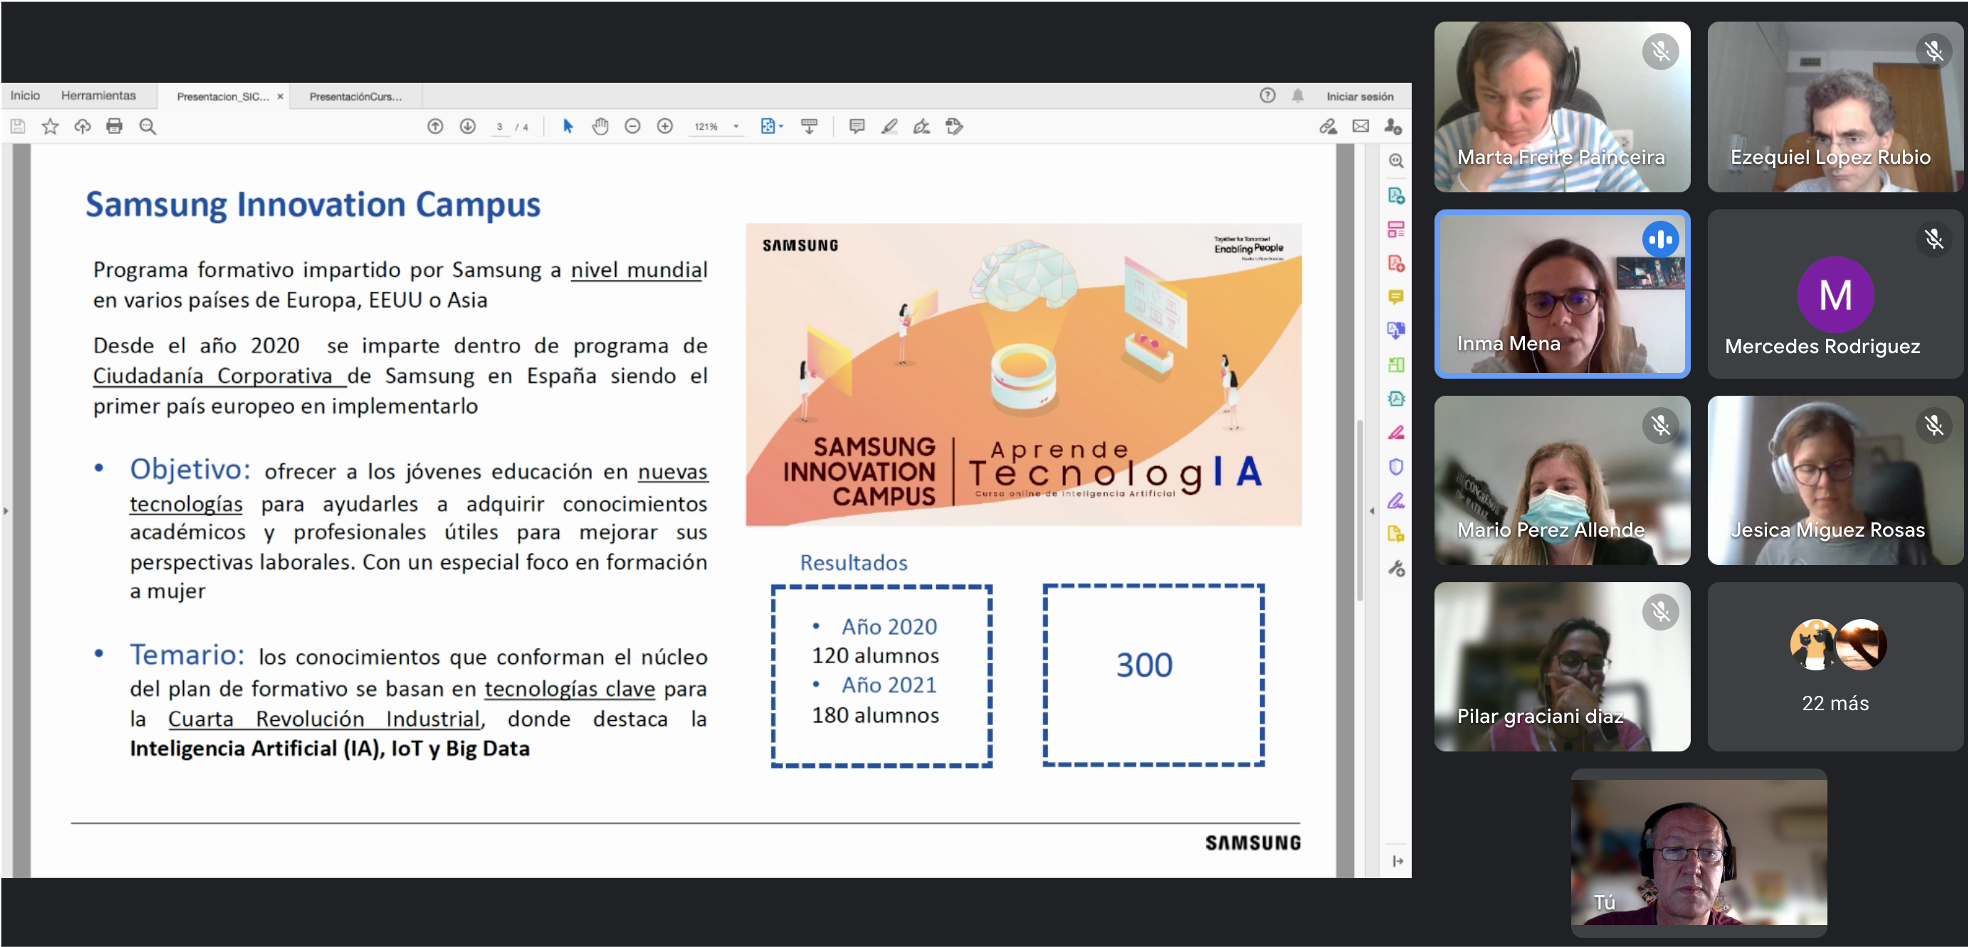This screenshot has height=947, width=1968.
Task: Select the Presentacion_SIC document tab
Action: pos(222,97)
